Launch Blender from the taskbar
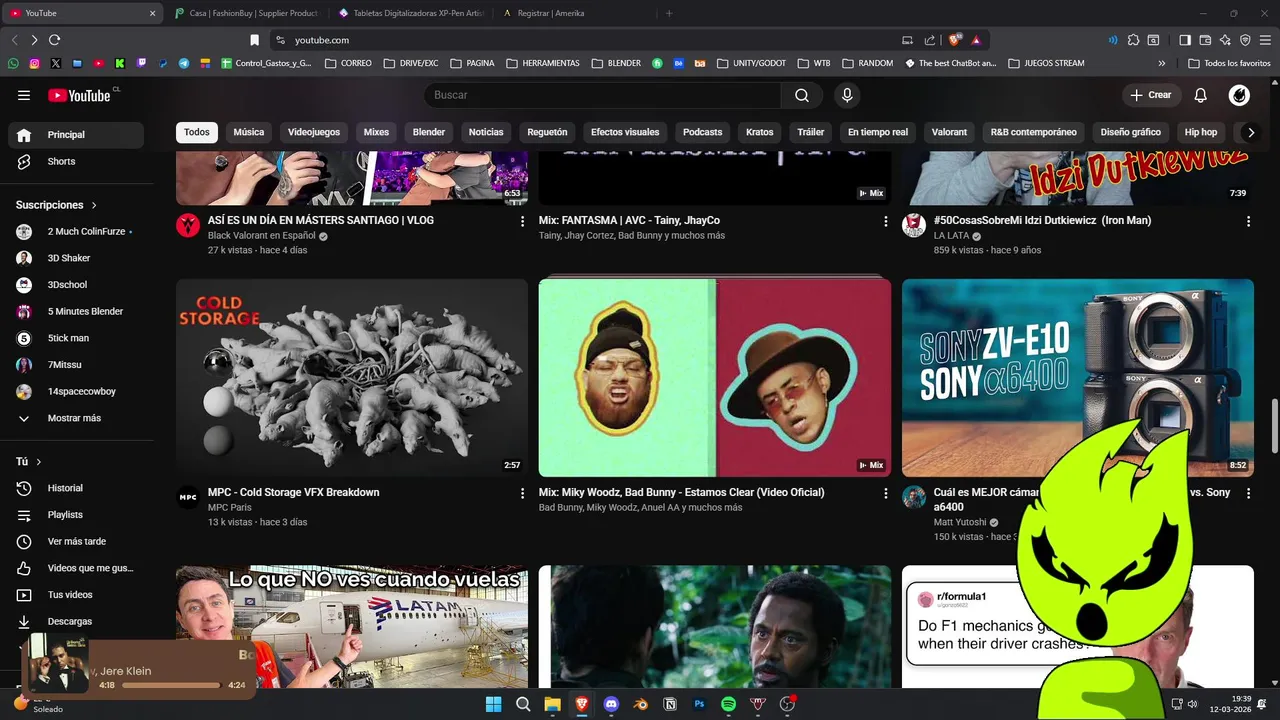The image size is (1280, 720). click(x=641, y=704)
